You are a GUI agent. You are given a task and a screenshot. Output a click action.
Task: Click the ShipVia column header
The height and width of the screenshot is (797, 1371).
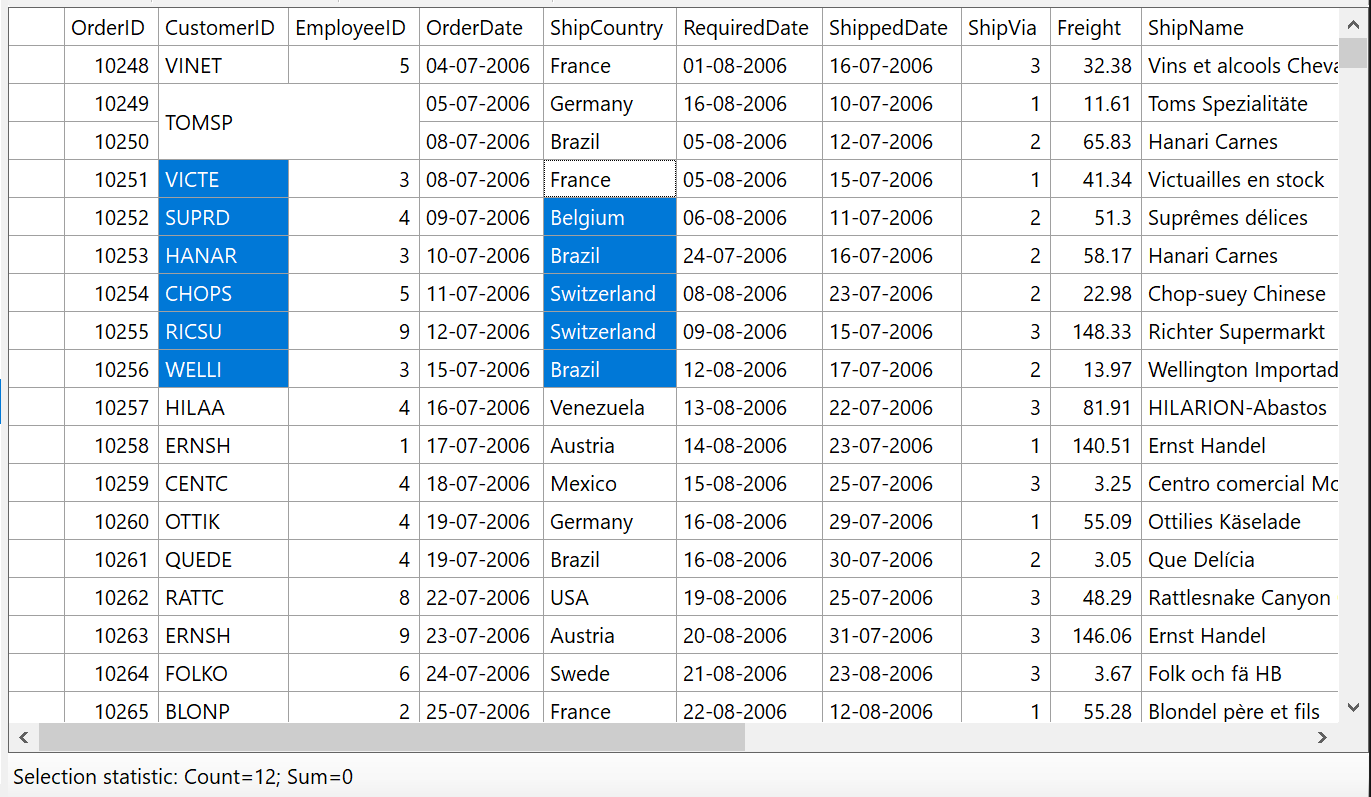pyautogui.click(x=1005, y=28)
